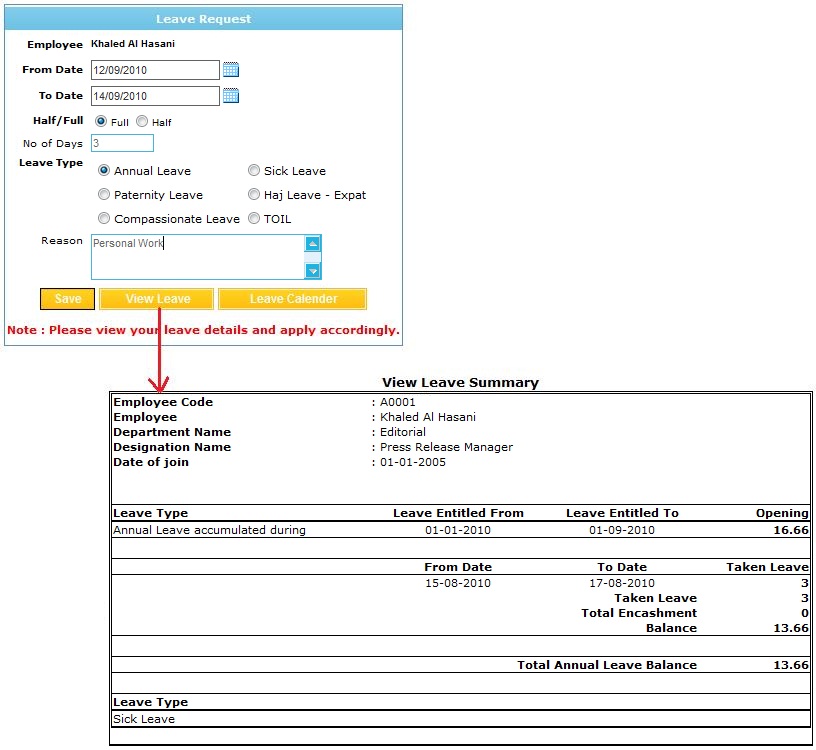
Task: Click the Leave Entitled From date 01-01-2010
Action: pyautogui.click(x=458, y=530)
